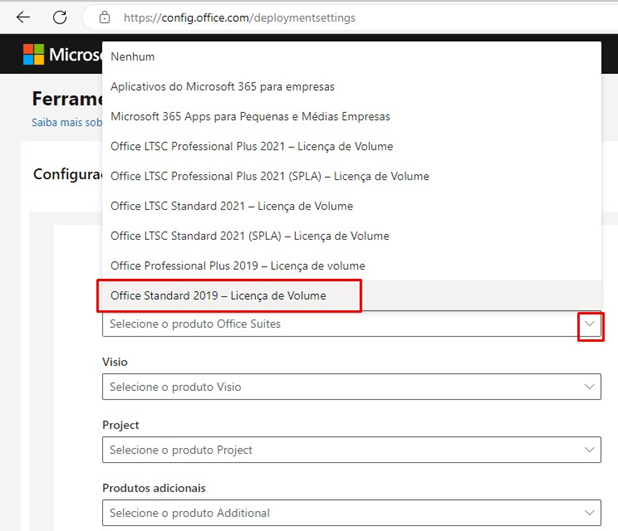Click the 'Selecione o produto Office Suites' placeholder

(x=195, y=324)
